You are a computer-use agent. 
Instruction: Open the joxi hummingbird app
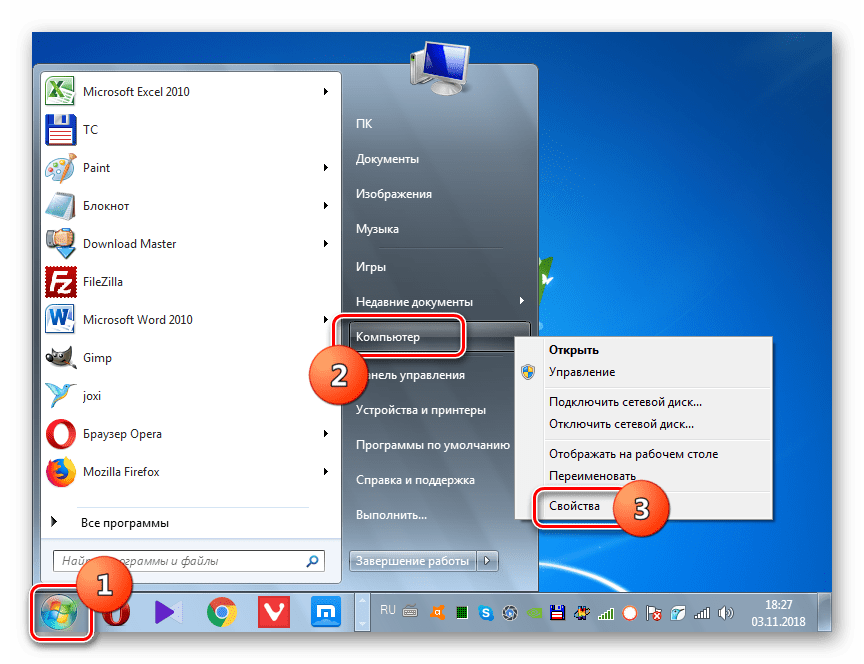pos(190,396)
